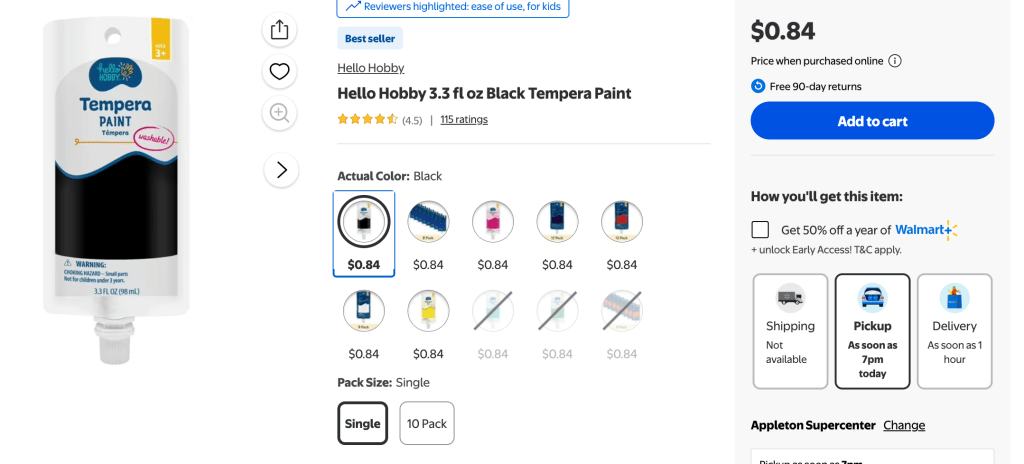This screenshot has height=464, width=1024.
Task: Choose the Delivery fulfillment option
Action: (954, 331)
